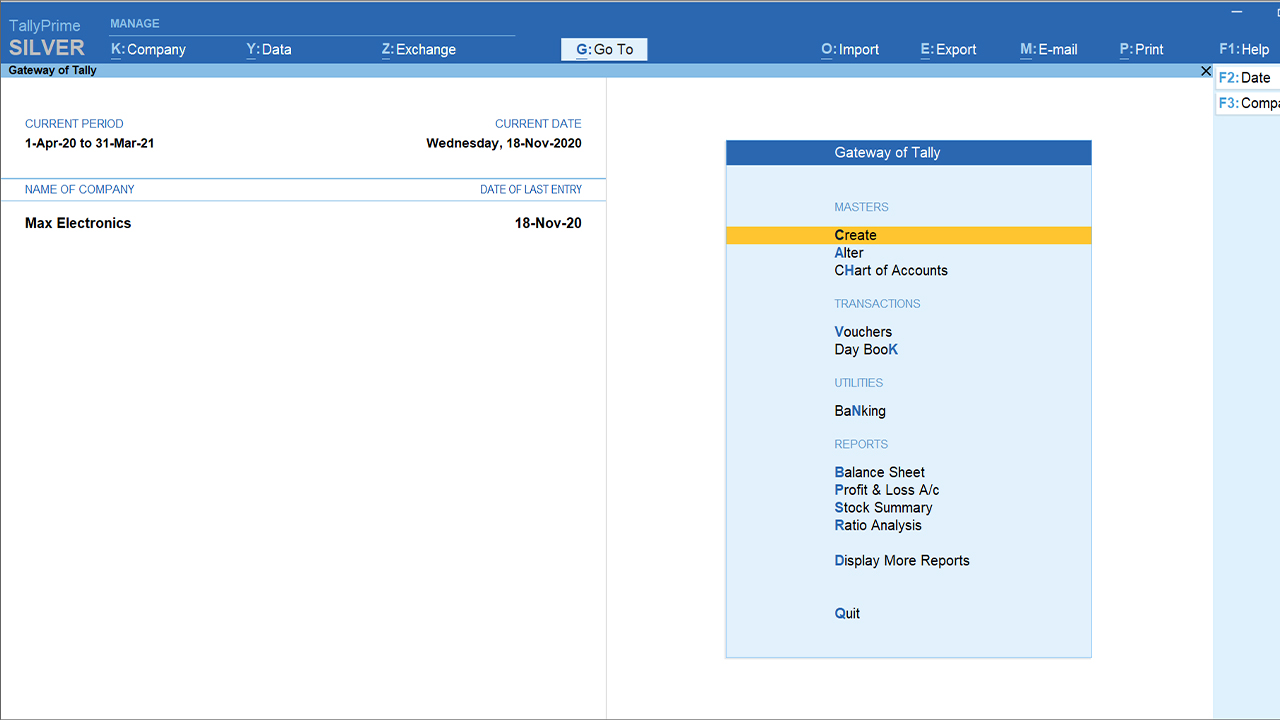Open the O: Import menu

pos(850,49)
